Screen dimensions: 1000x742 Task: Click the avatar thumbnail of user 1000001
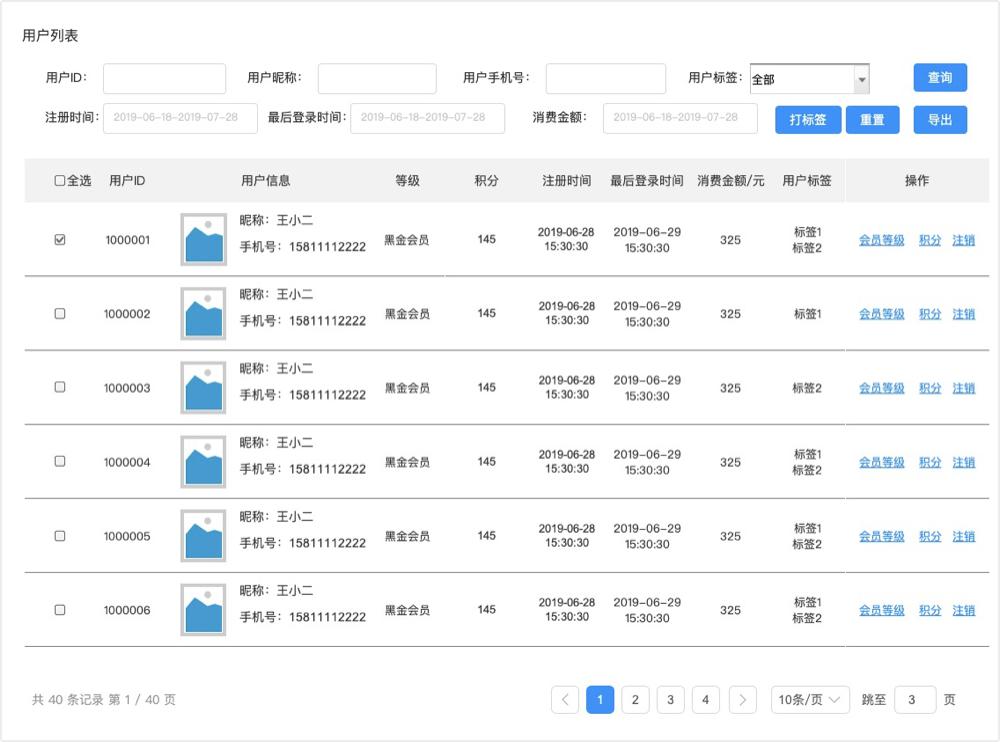click(203, 240)
